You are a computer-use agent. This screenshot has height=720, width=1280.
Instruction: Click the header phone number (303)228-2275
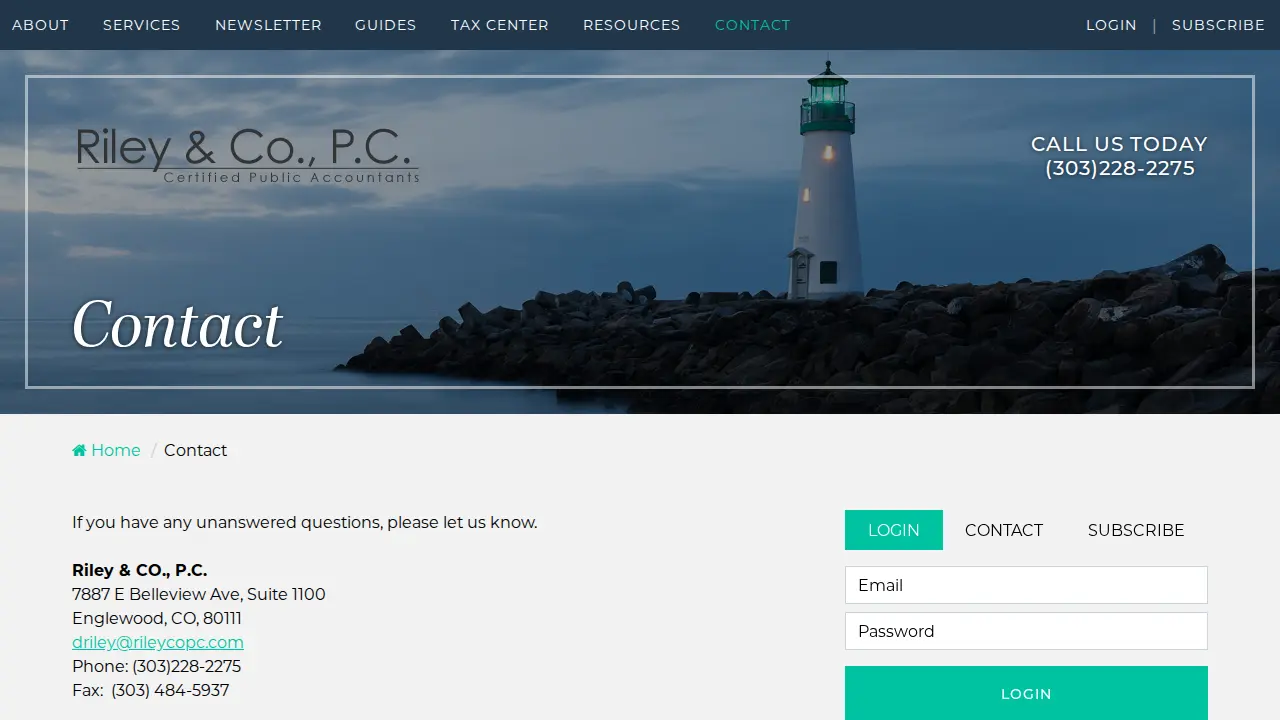[x=1120, y=169]
